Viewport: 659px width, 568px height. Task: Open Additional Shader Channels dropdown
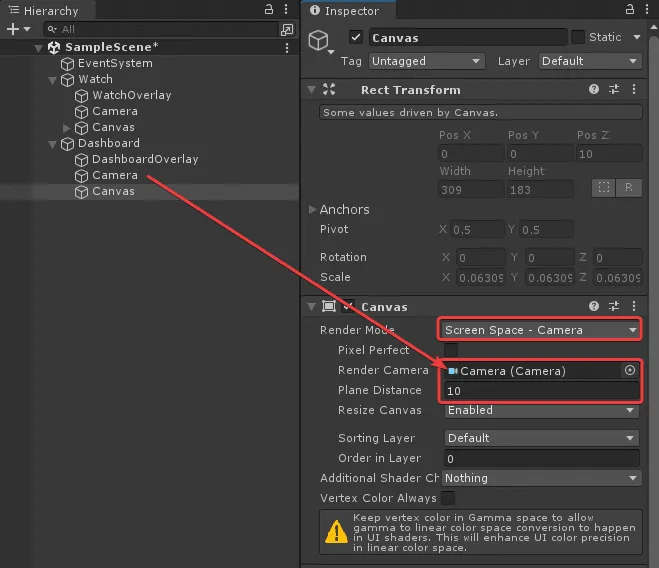[x=542, y=478]
